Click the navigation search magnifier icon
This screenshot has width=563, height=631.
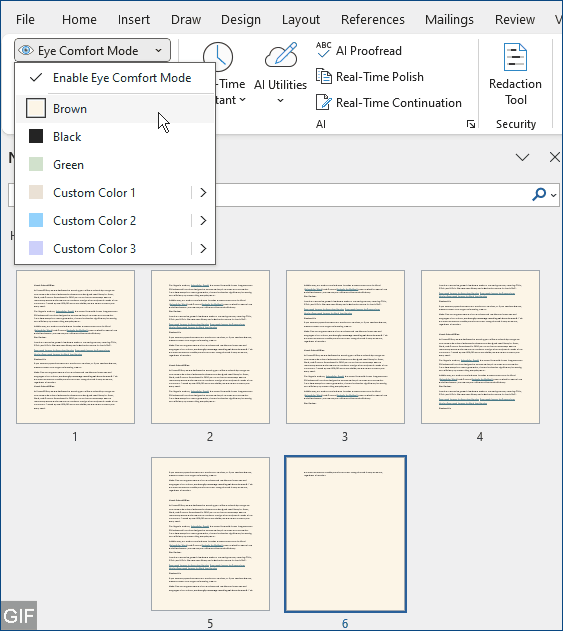pos(539,194)
